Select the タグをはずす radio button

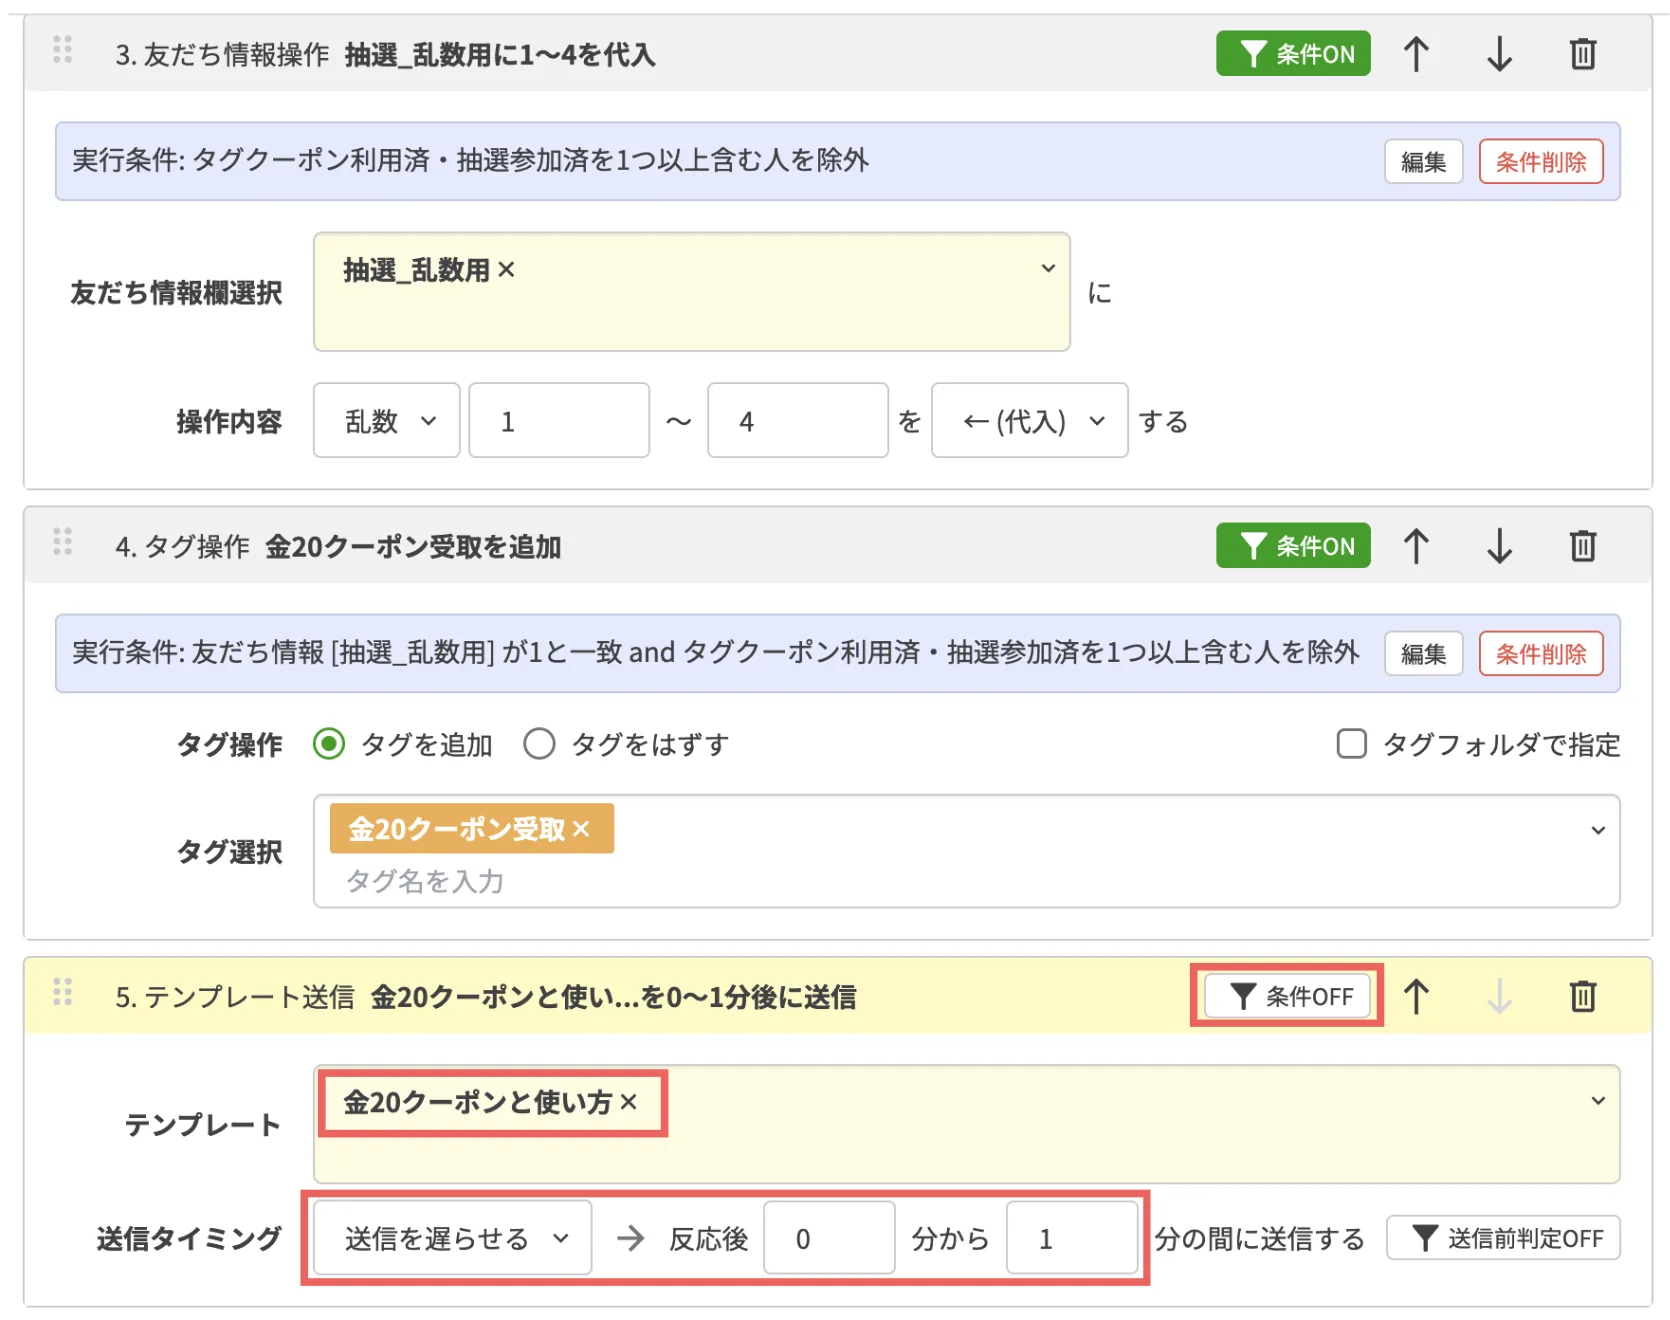539,744
